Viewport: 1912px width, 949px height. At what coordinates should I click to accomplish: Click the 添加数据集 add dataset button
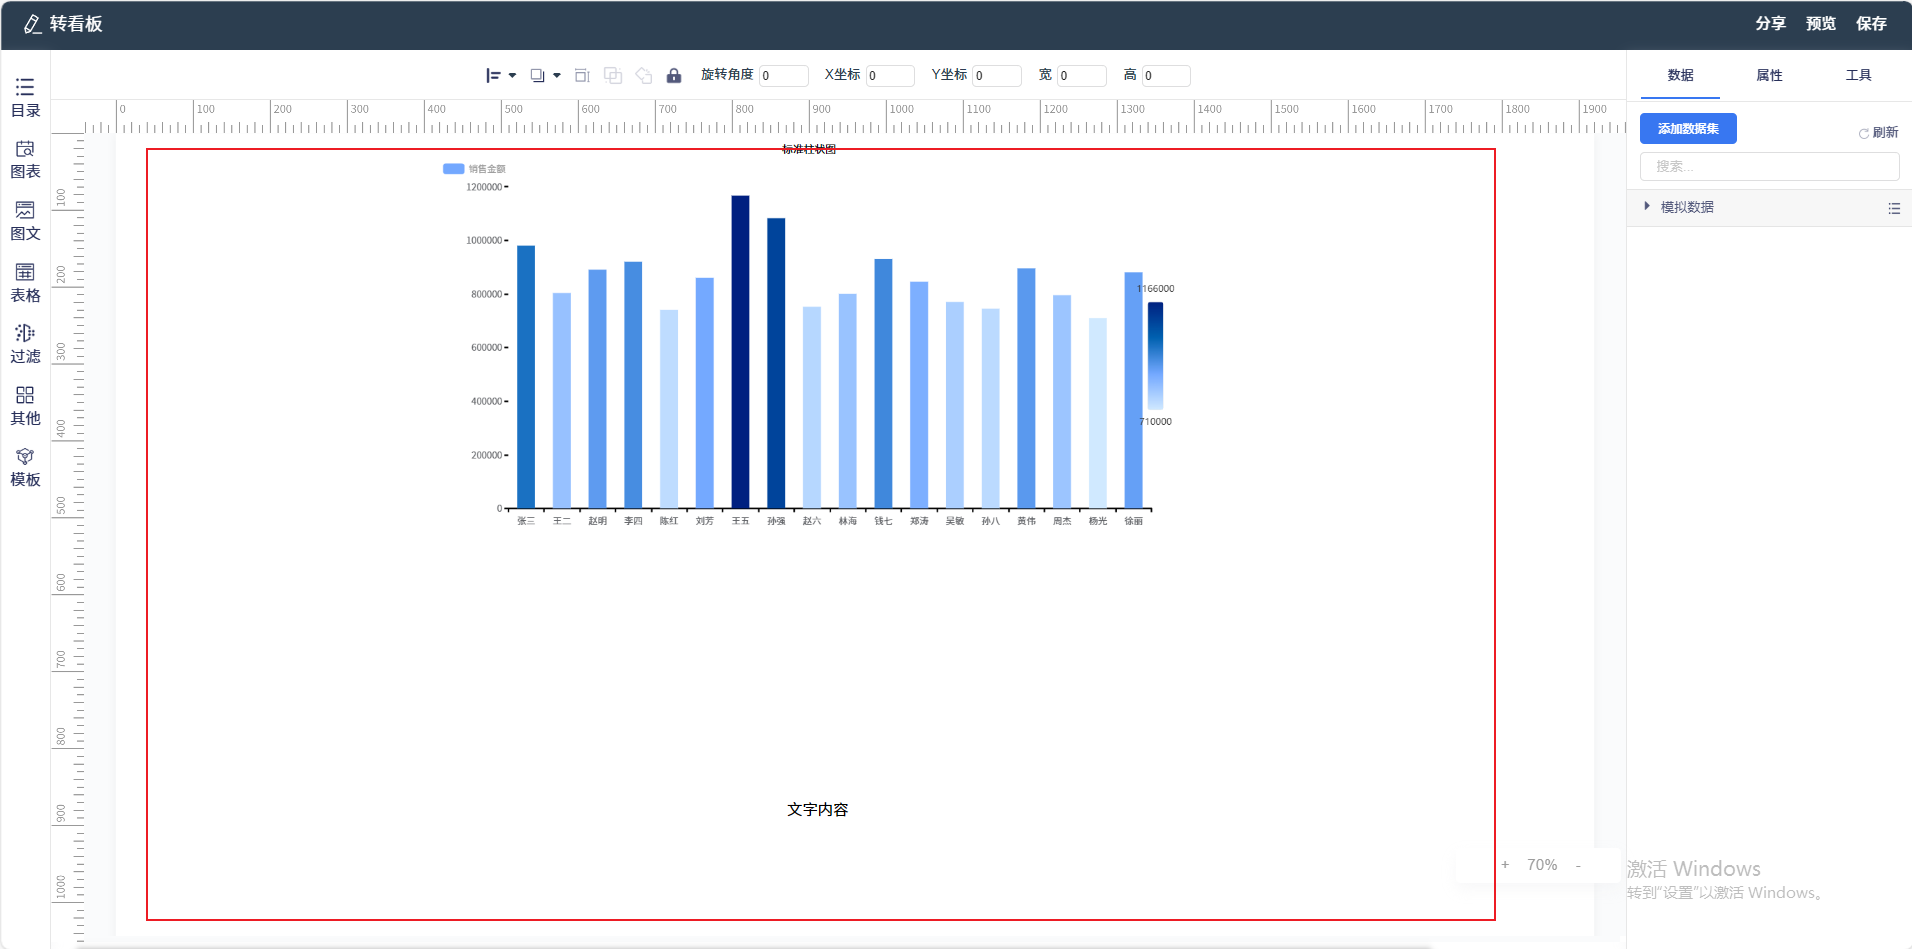1688,129
